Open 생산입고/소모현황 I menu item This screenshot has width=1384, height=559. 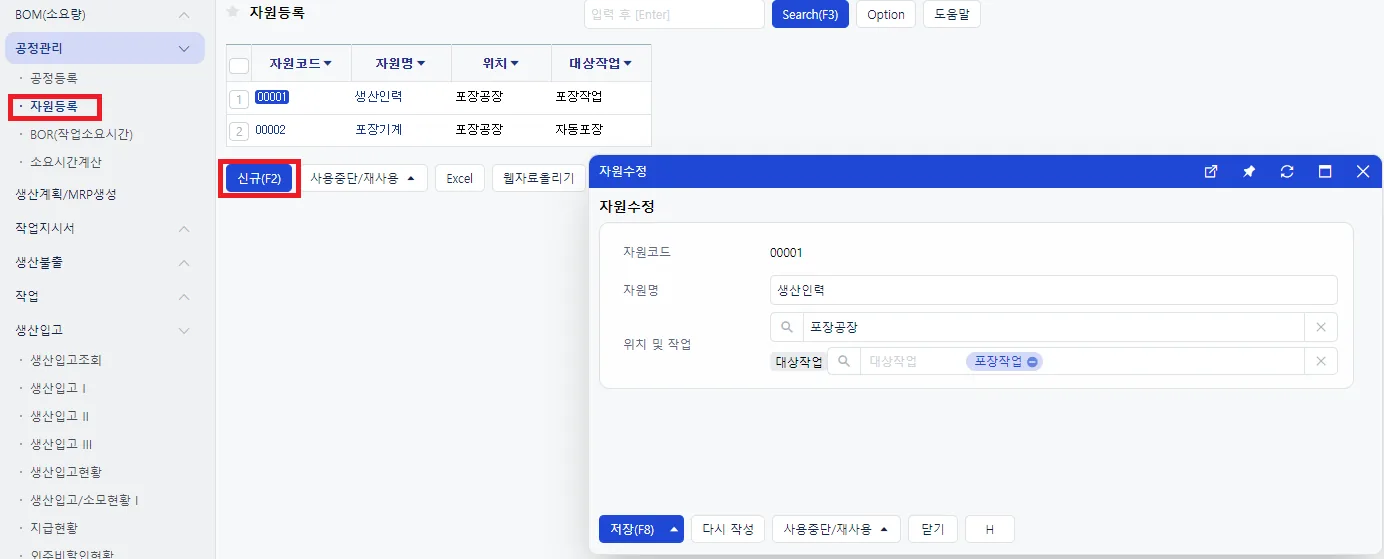click(x=85, y=500)
